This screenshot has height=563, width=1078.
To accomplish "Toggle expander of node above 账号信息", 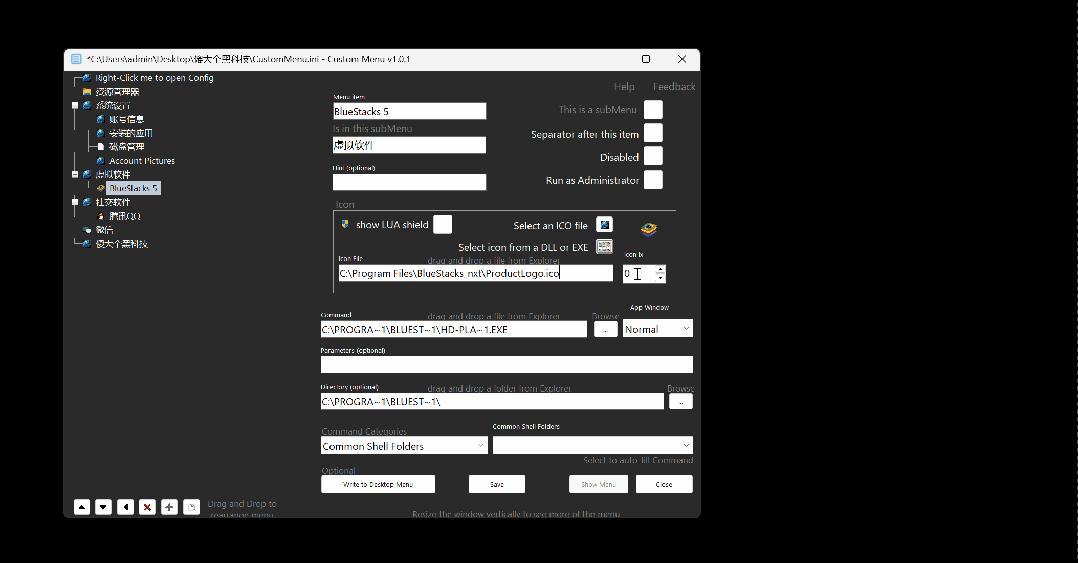I will 75,105.
